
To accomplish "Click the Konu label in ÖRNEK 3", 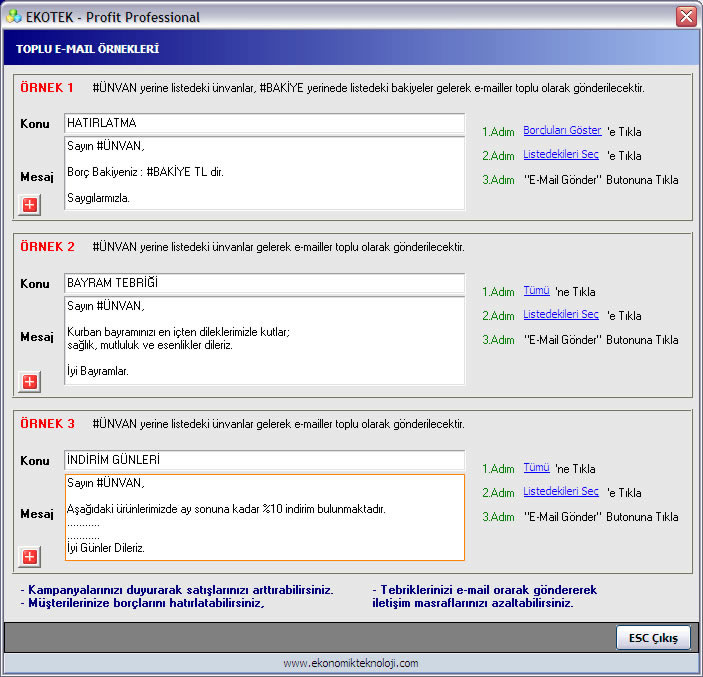I will point(35,461).
